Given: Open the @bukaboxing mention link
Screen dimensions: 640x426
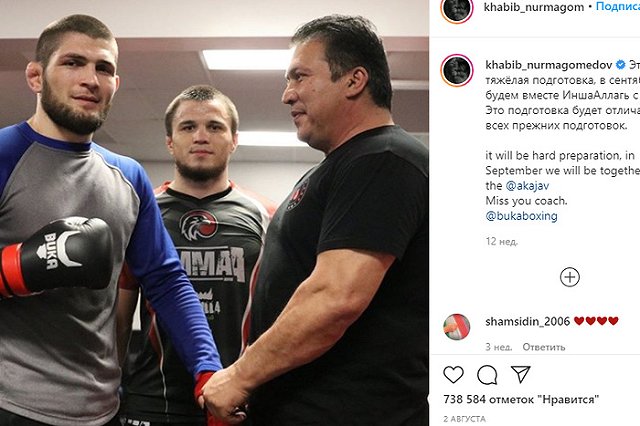Looking at the screenshot, I should (522, 216).
